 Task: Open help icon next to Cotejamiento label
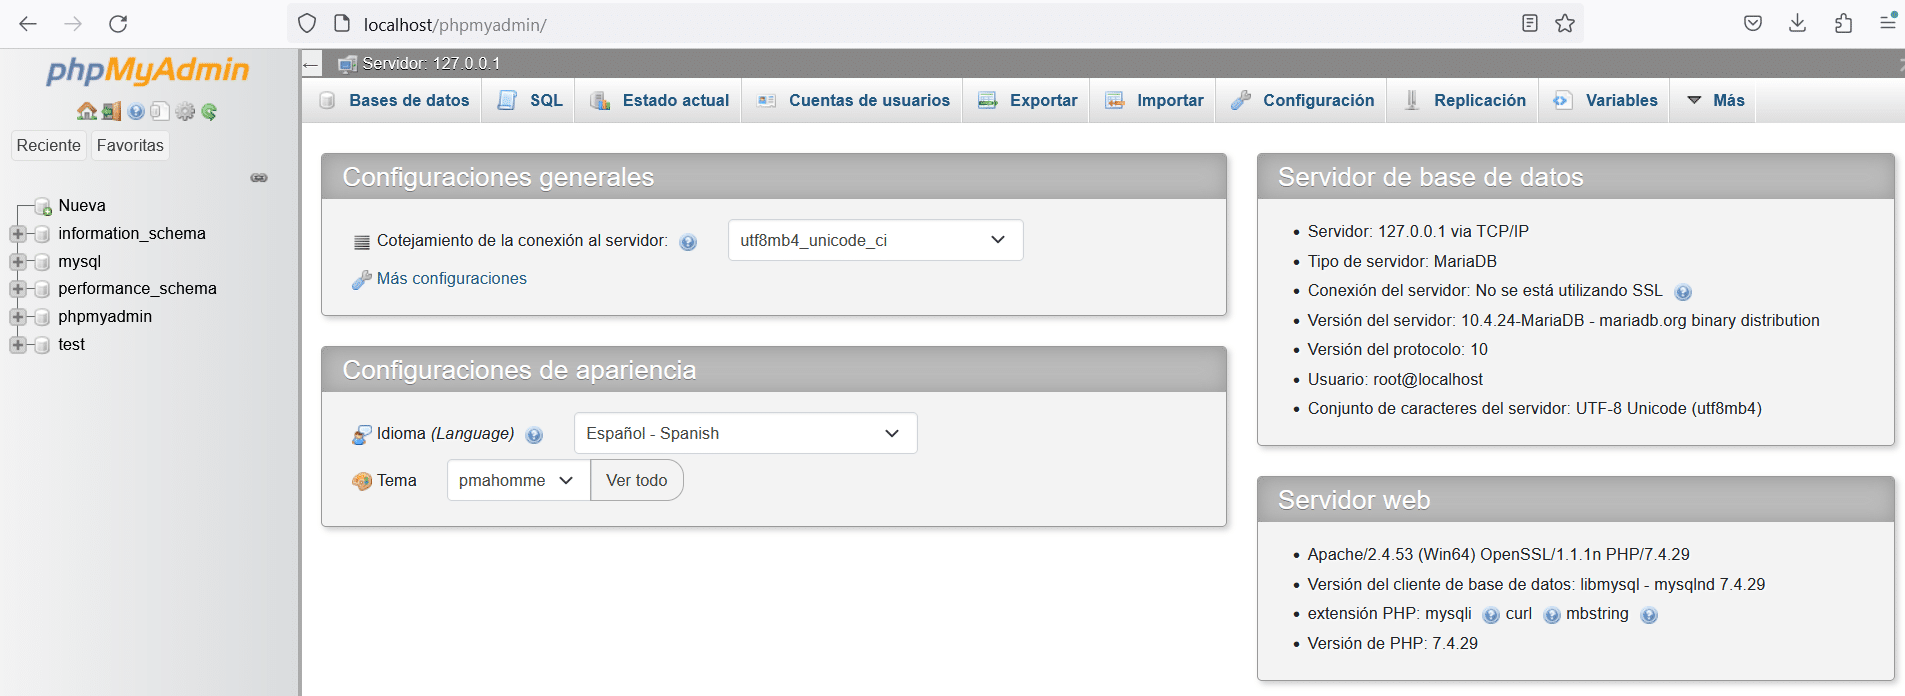coord(688,242)
